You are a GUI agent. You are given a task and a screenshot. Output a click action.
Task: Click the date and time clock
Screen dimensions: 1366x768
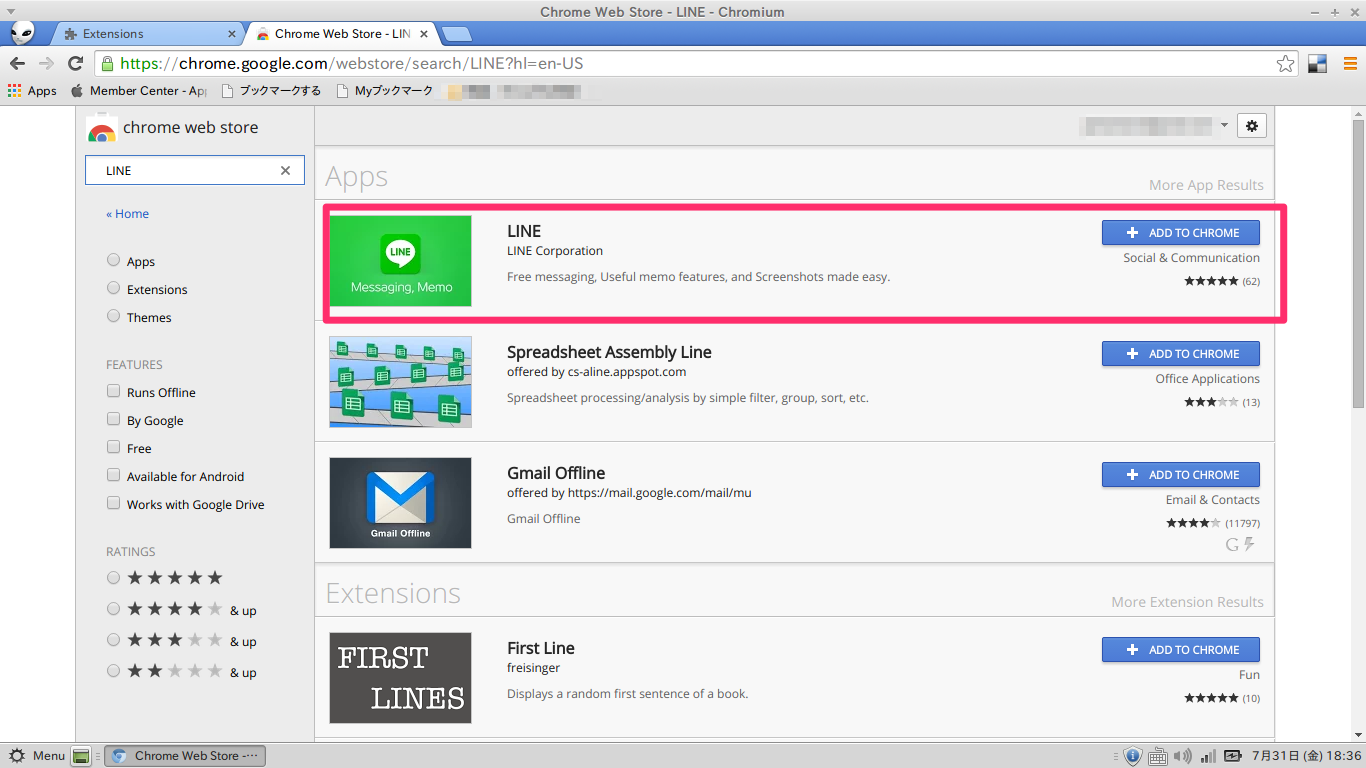(x=1306, y=756)
